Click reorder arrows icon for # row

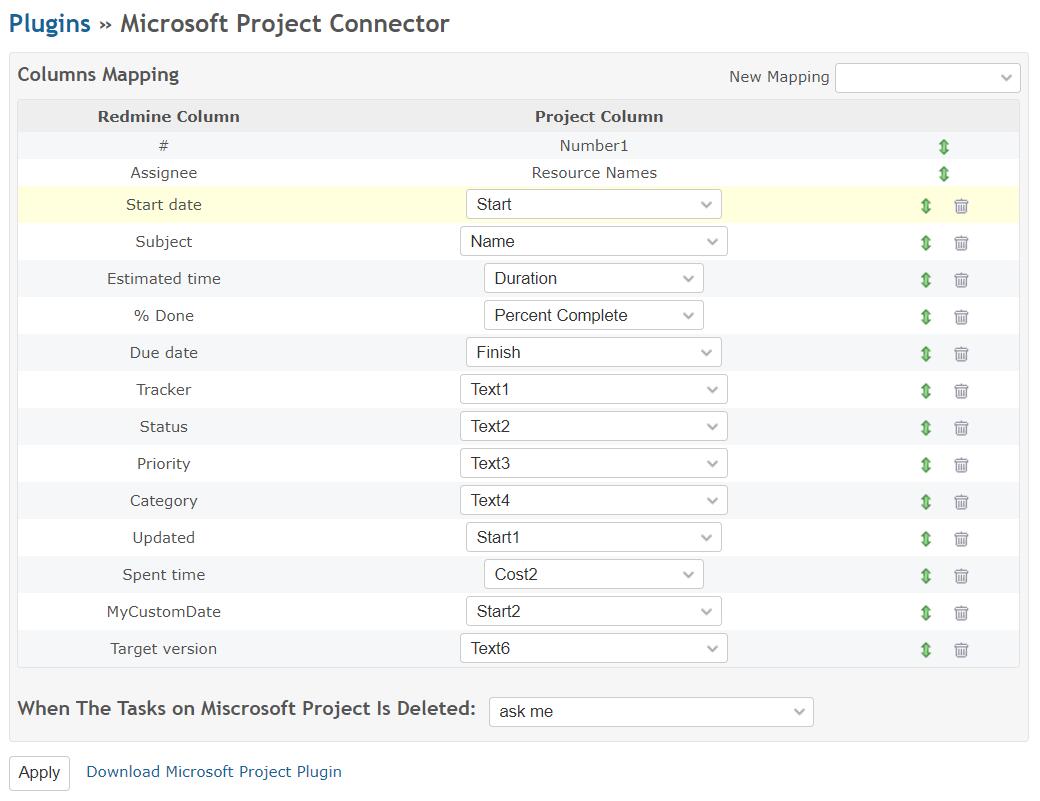(x=944, y=147)
